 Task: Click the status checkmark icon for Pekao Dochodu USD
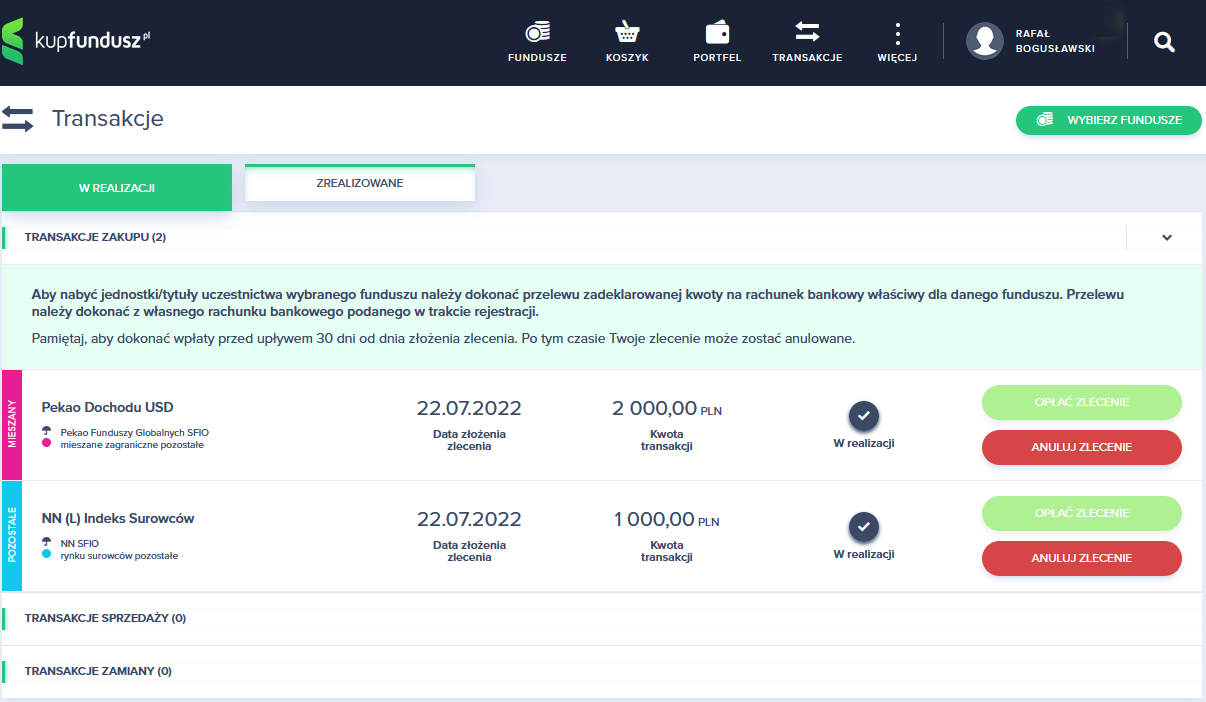(x=864, y=415)
